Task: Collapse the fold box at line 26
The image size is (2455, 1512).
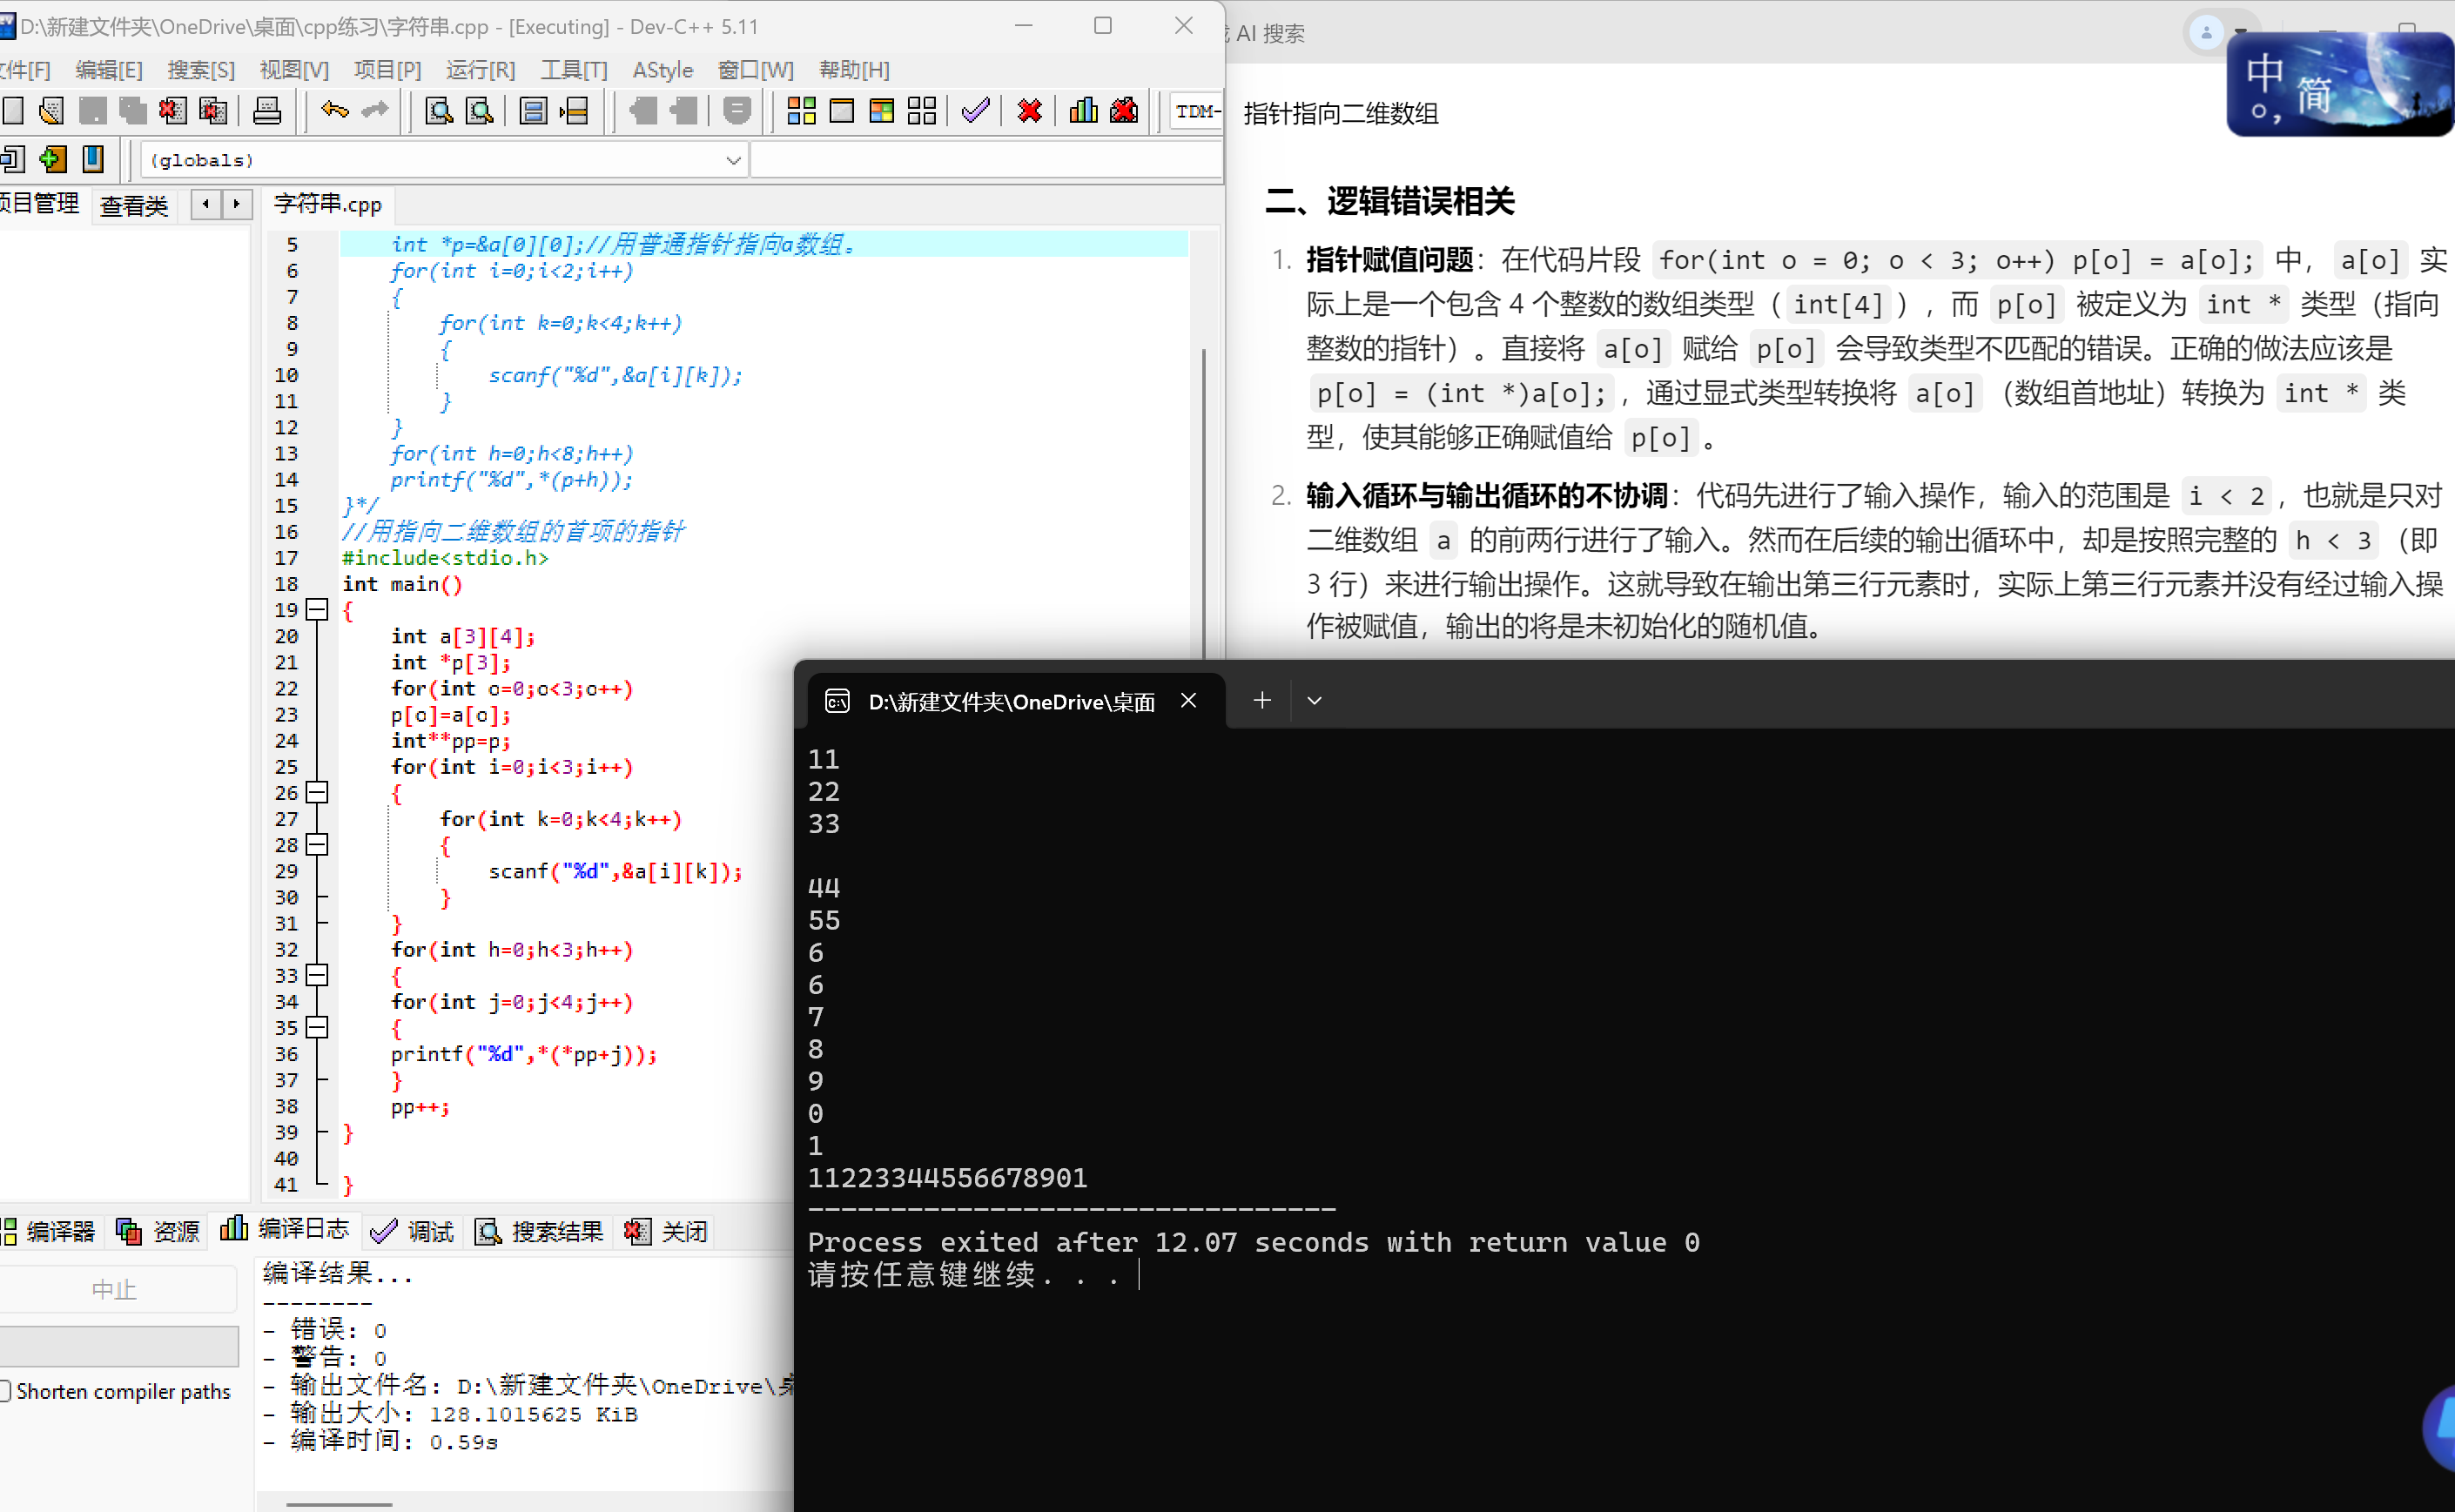Action: point(317,793)
